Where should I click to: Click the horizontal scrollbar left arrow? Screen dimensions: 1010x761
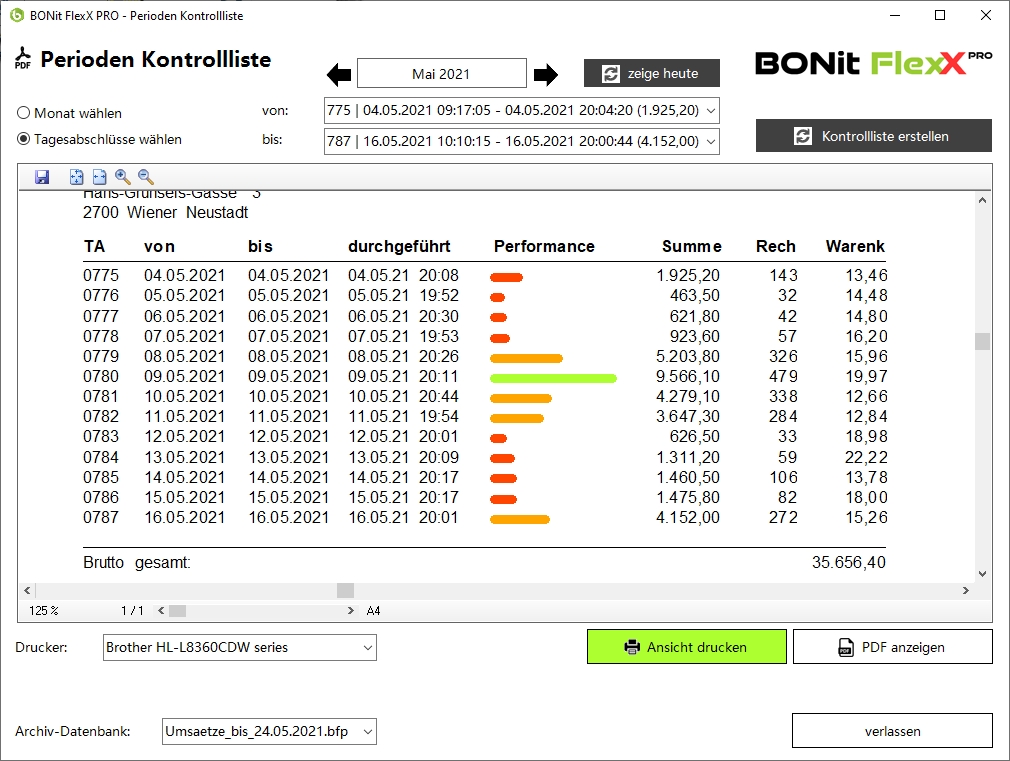point(27,590)
